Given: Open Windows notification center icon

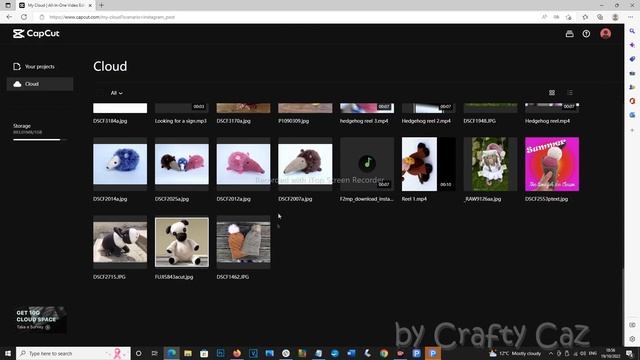Looking at the screenshot, I should click(x=630, y=353).
